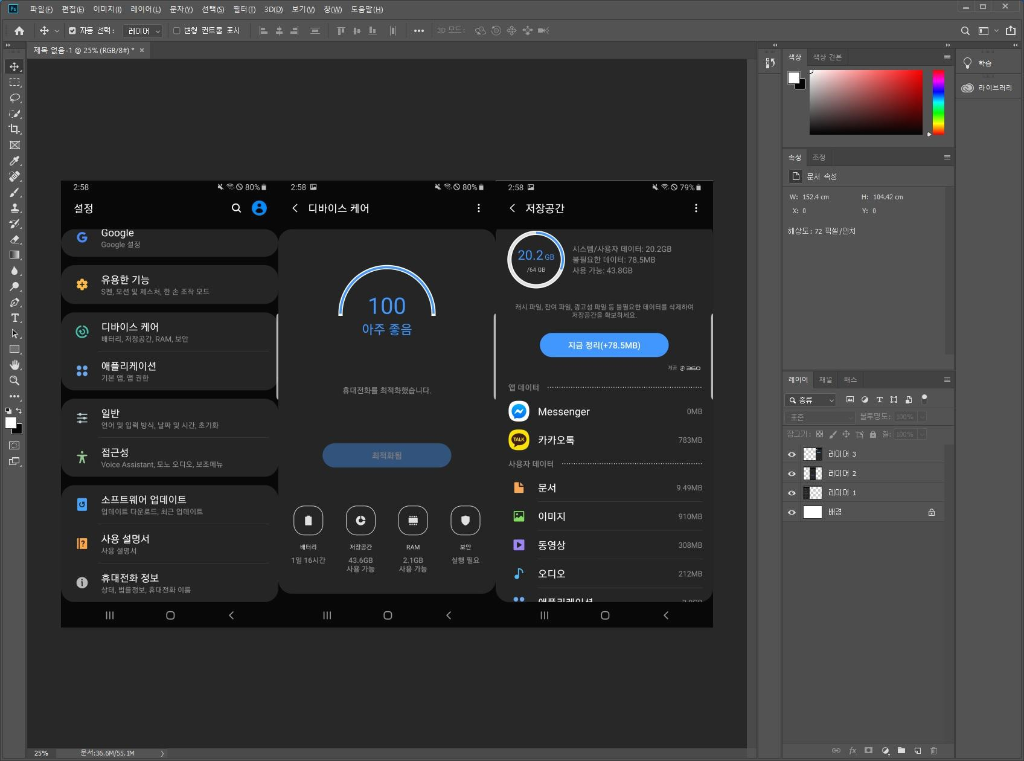Switch to the 채널 Channels tab
The width and height of the screenshot is (1024, 761).
point(825,380)
